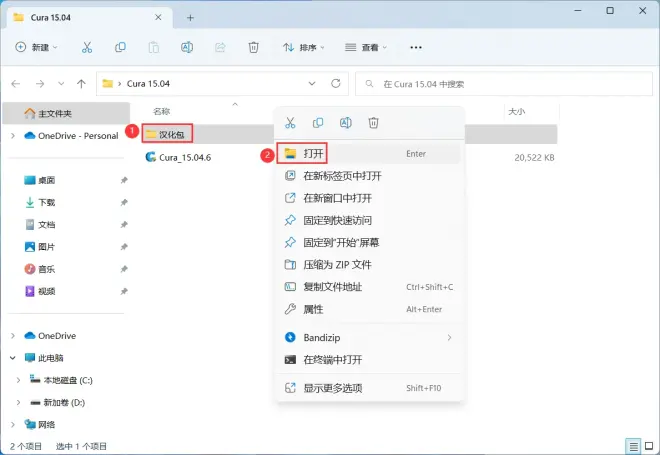Select the Cura_15.04.6 file
The width and height of the screenshot is (660, 455).
click(178, 157)
